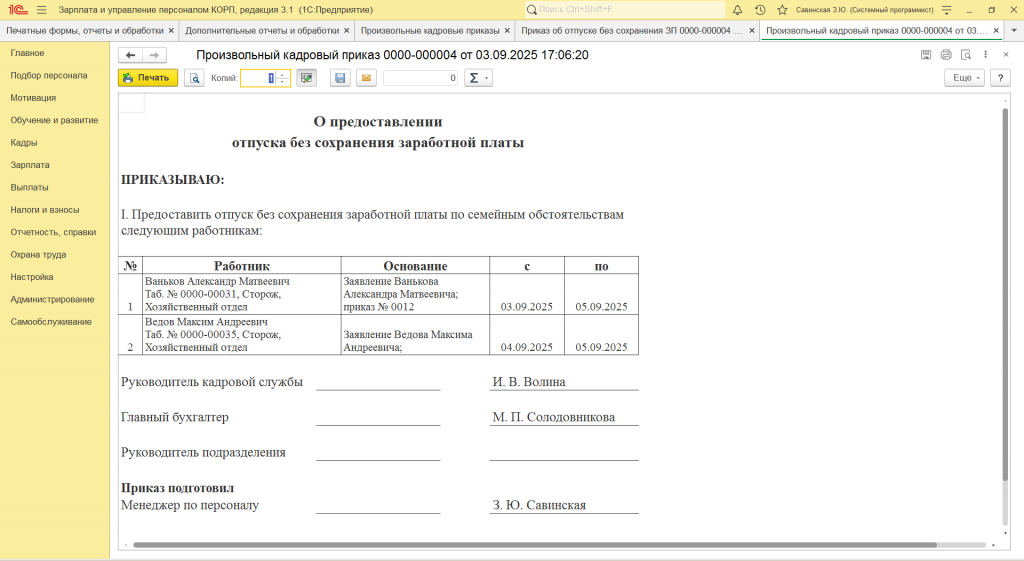The width and height of the screenshot is (1024, 561).
Task: Click the vertical scrollbar of the document
Action: pos(1005,294)
